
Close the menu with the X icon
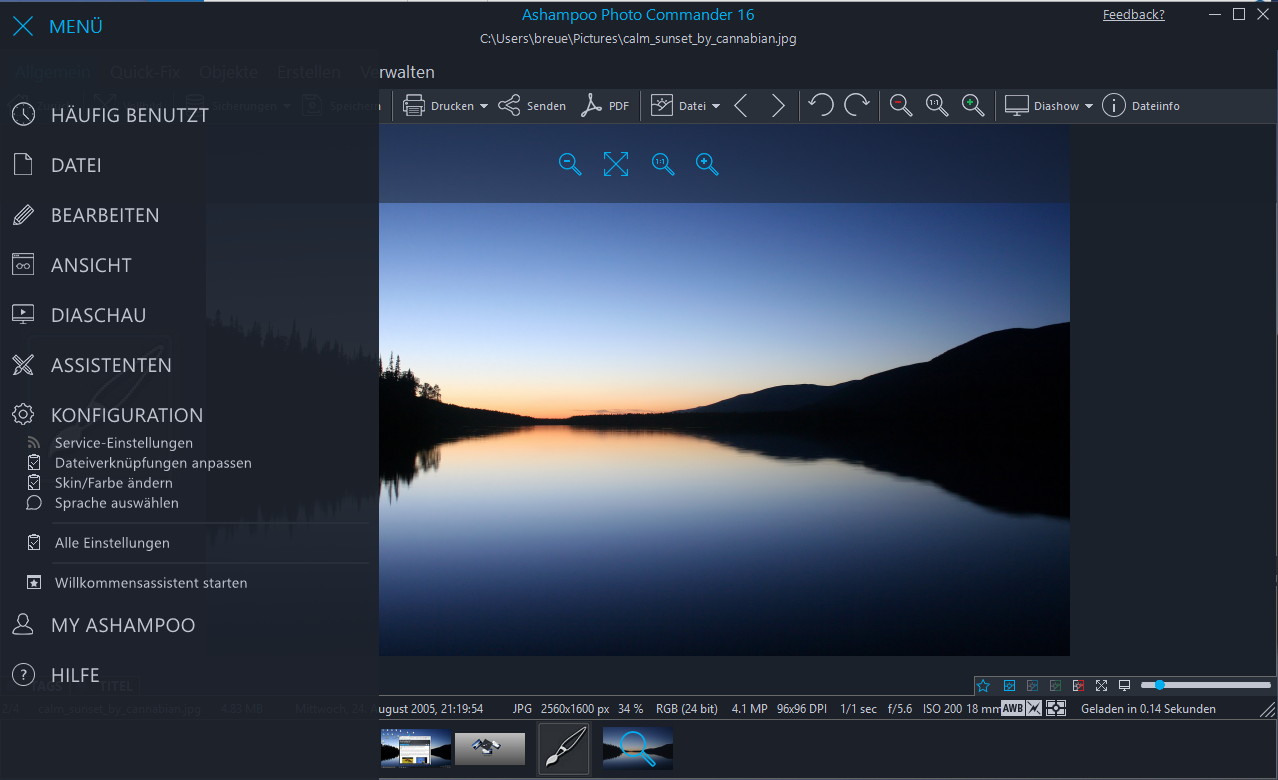tap(23, 27)
